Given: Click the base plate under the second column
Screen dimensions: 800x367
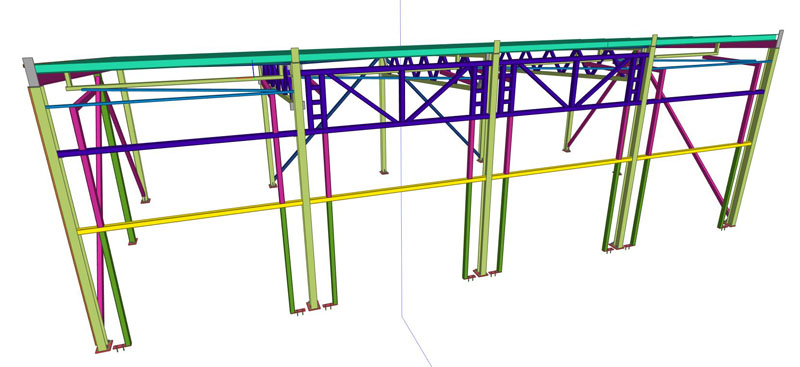Looking at the screenshot, I should coord(313,307).
